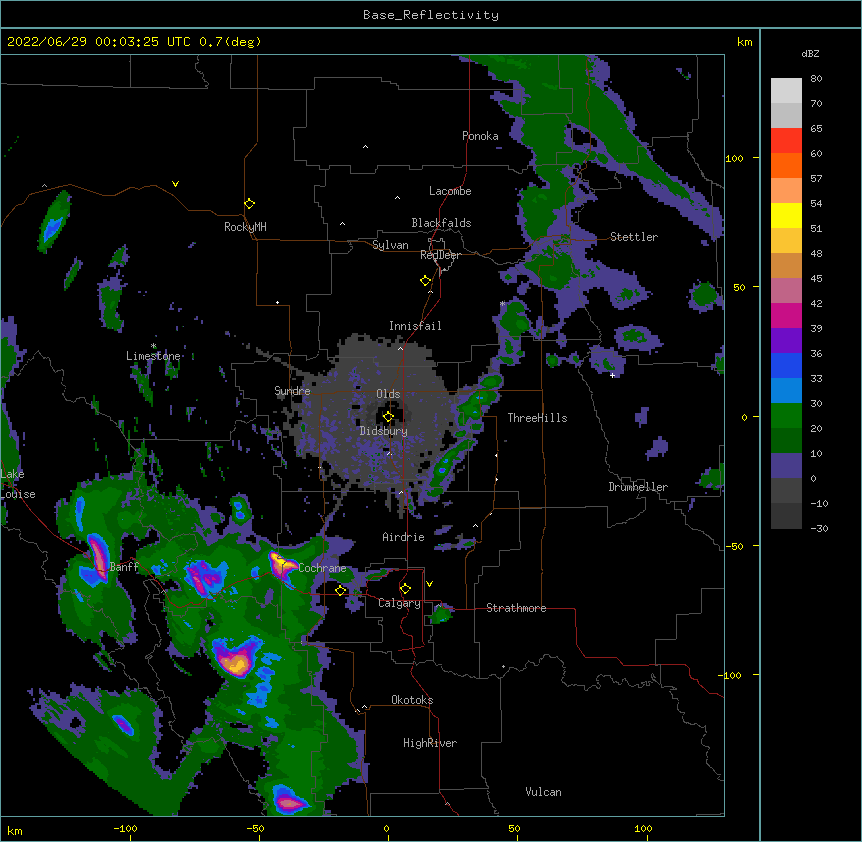862x842 pixels.
Task: Select the yellow diamond marker south of RedDeer
Action: [426, 281]
